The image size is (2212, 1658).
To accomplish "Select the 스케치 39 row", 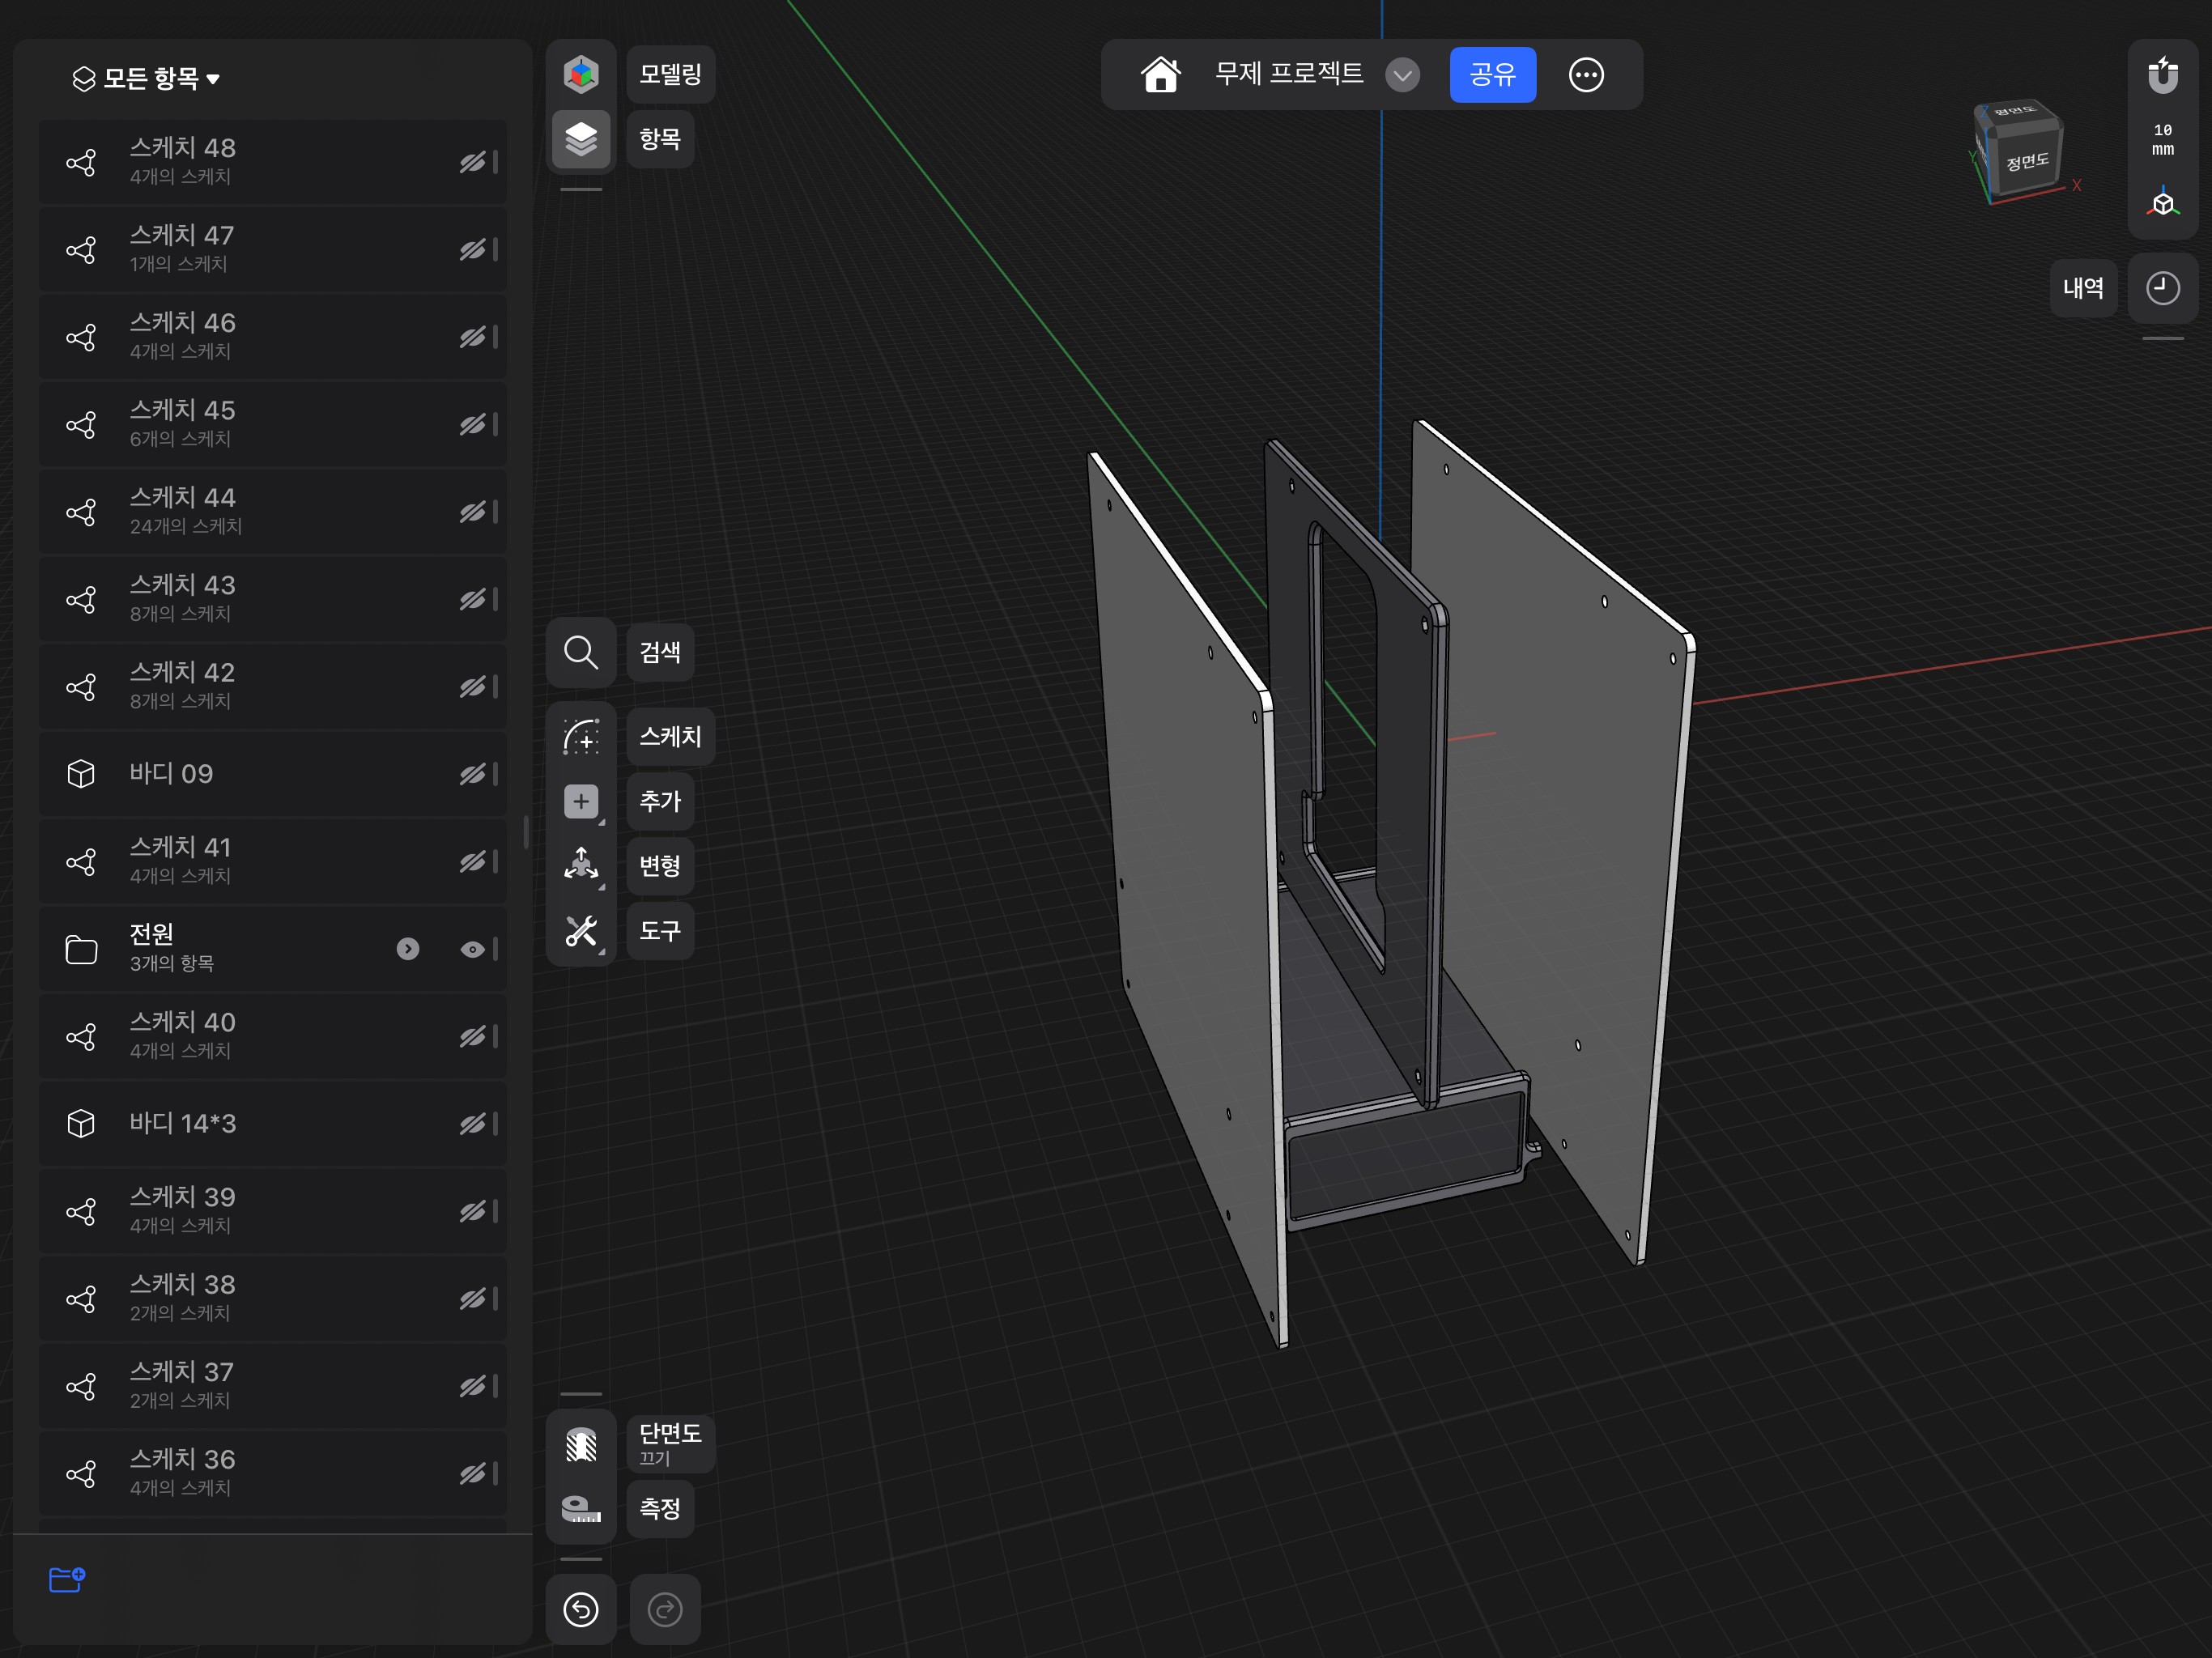I will click(272, 1212).
